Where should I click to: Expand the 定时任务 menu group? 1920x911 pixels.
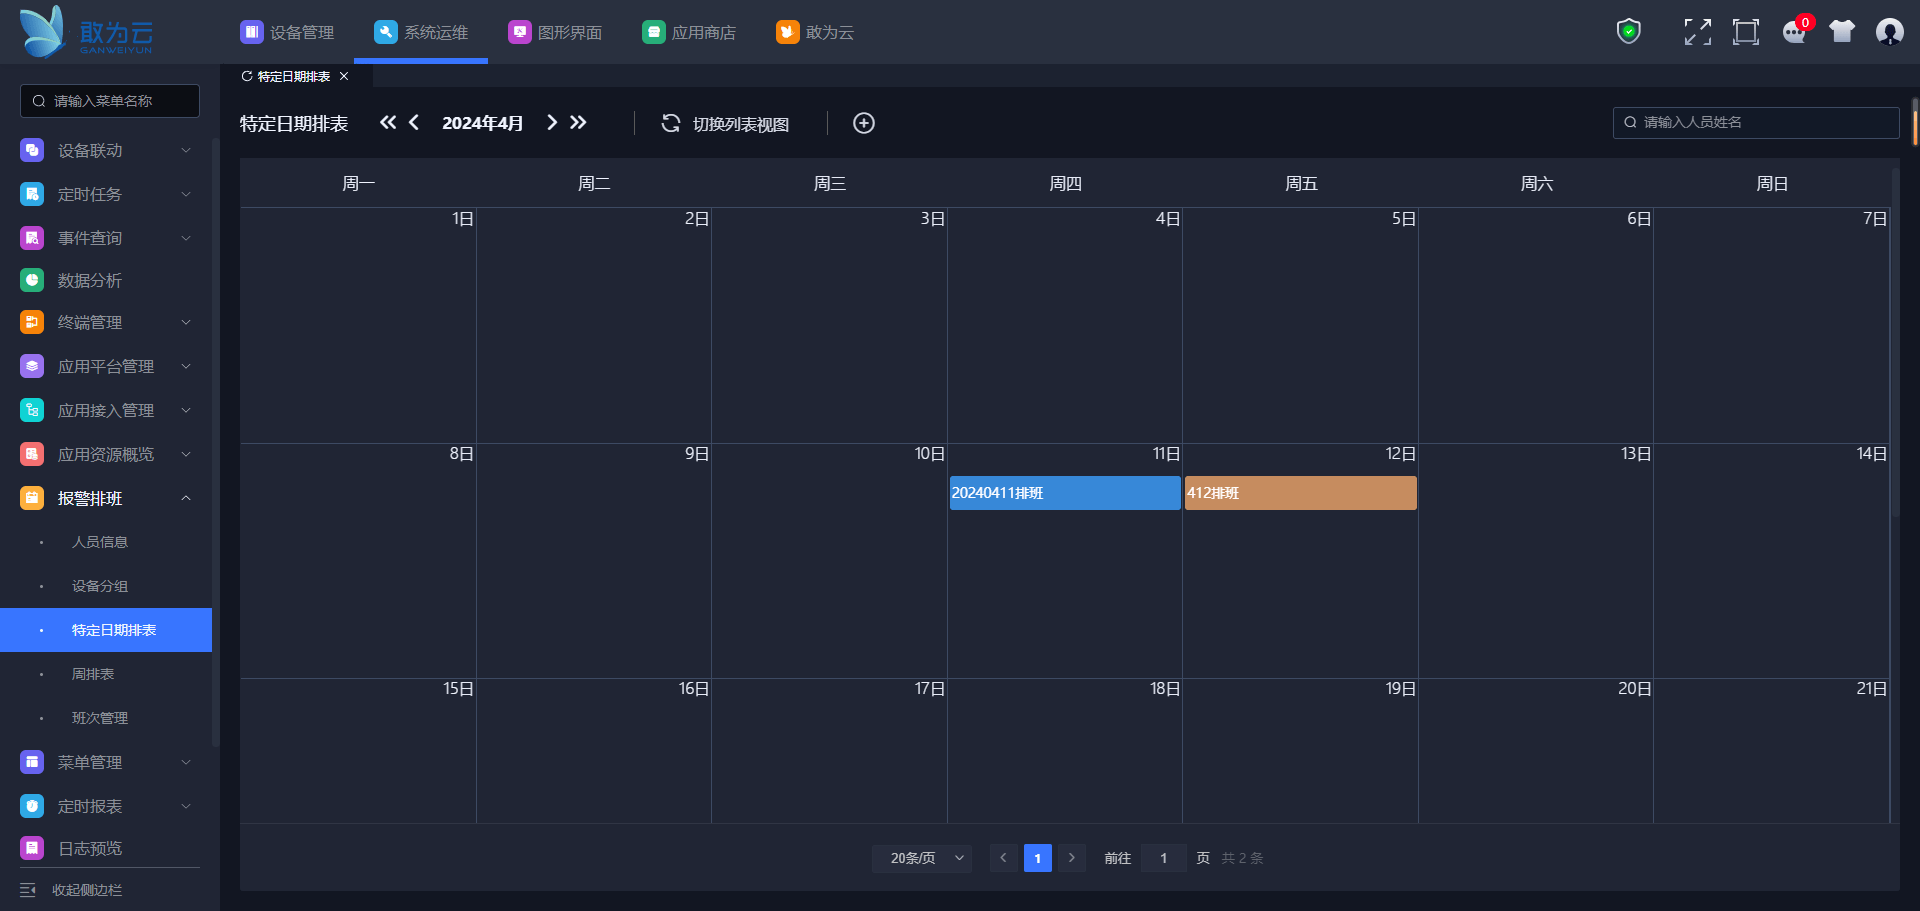point(186,194)
